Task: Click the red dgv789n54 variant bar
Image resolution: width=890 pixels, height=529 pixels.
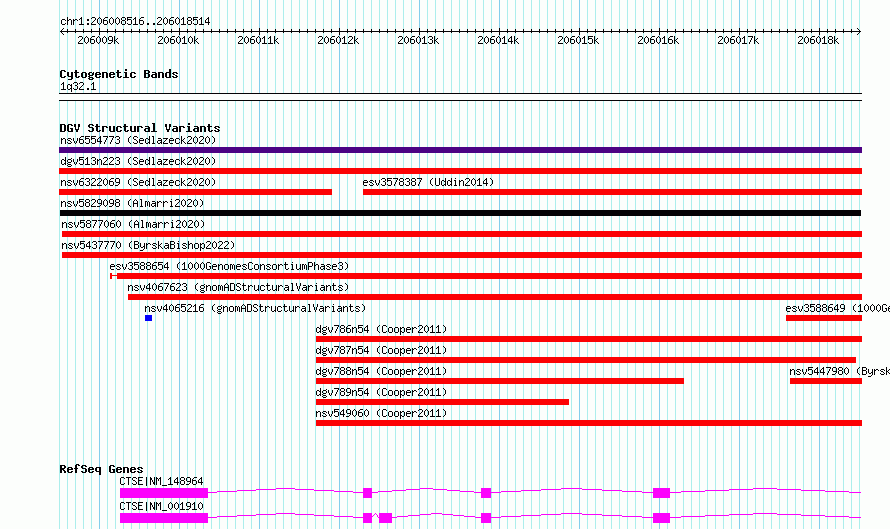Action: click(442, 402)
